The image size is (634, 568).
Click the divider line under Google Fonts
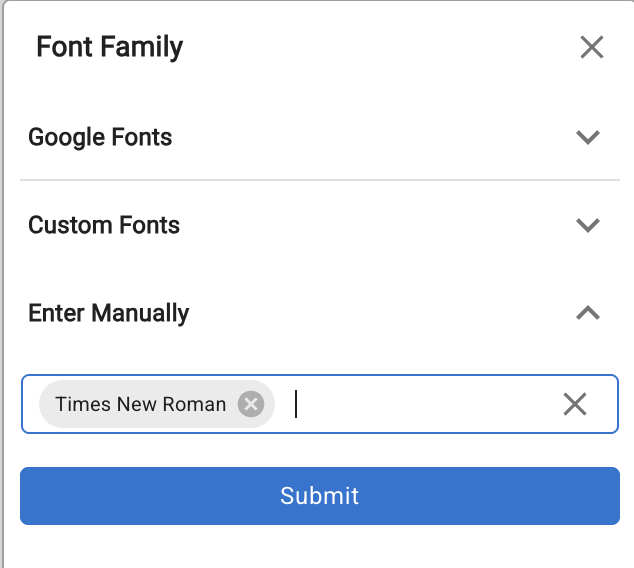pos(320,180)
